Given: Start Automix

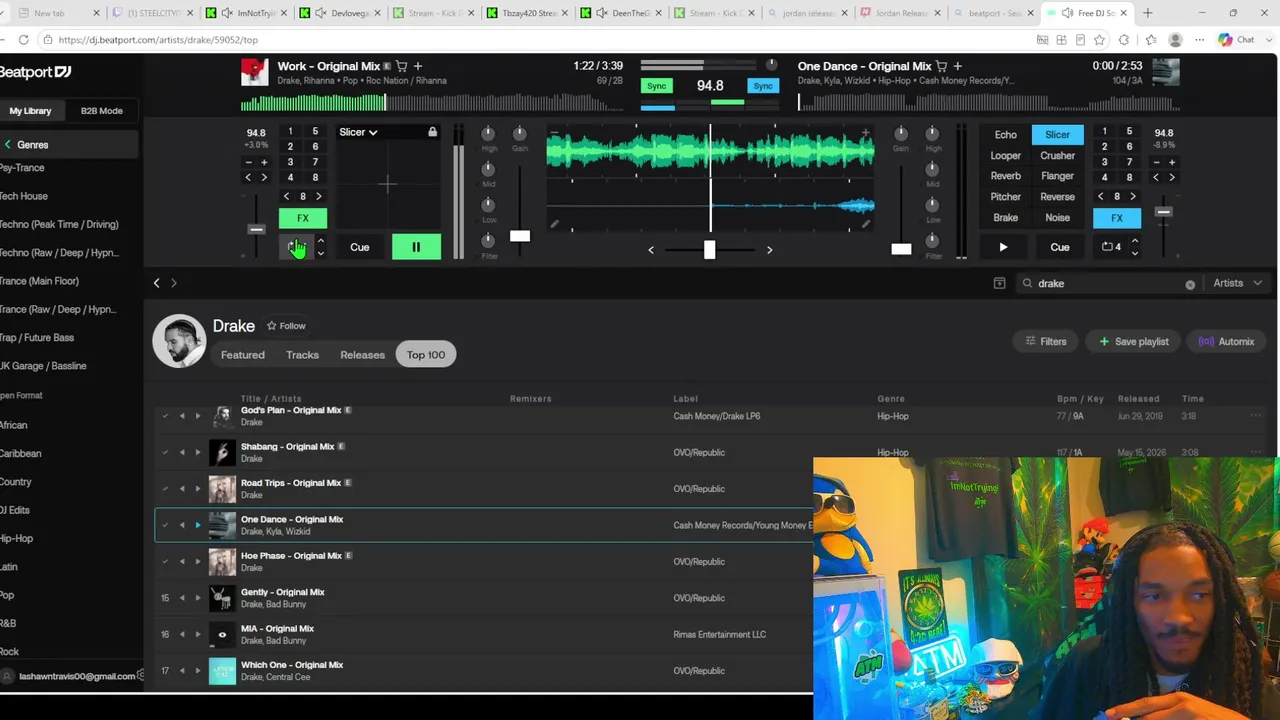Looking at the screenshot, I should pos(1226,342).
